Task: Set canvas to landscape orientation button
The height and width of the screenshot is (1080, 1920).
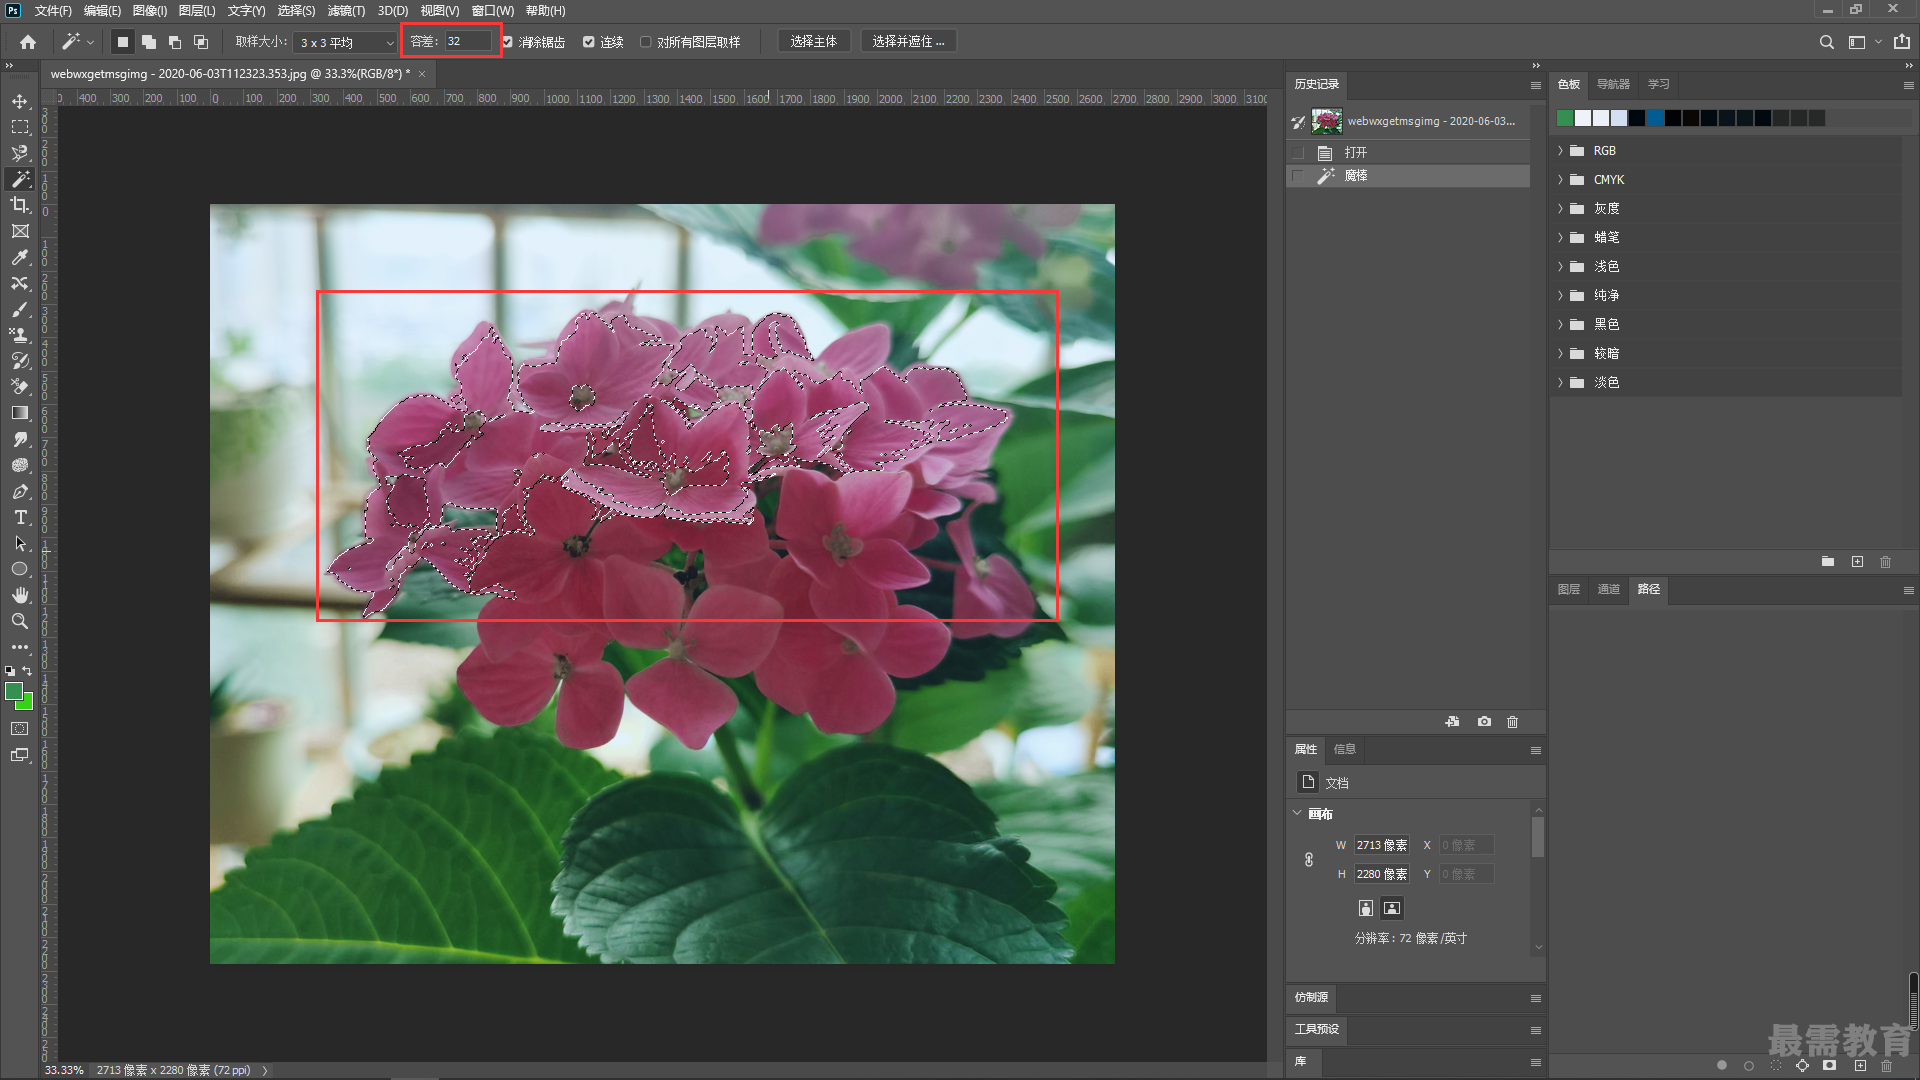Action: coord(1392,909)
